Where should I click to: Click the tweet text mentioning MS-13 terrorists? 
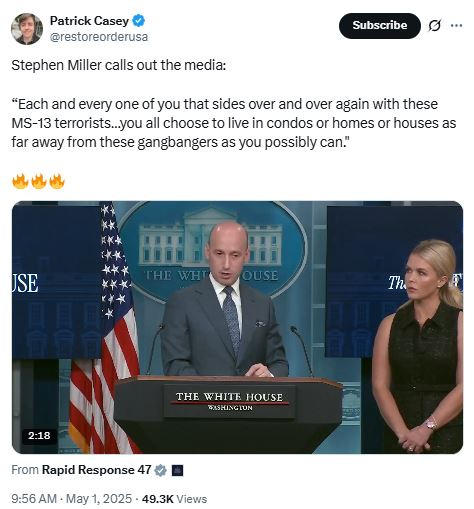click(233, 123)
